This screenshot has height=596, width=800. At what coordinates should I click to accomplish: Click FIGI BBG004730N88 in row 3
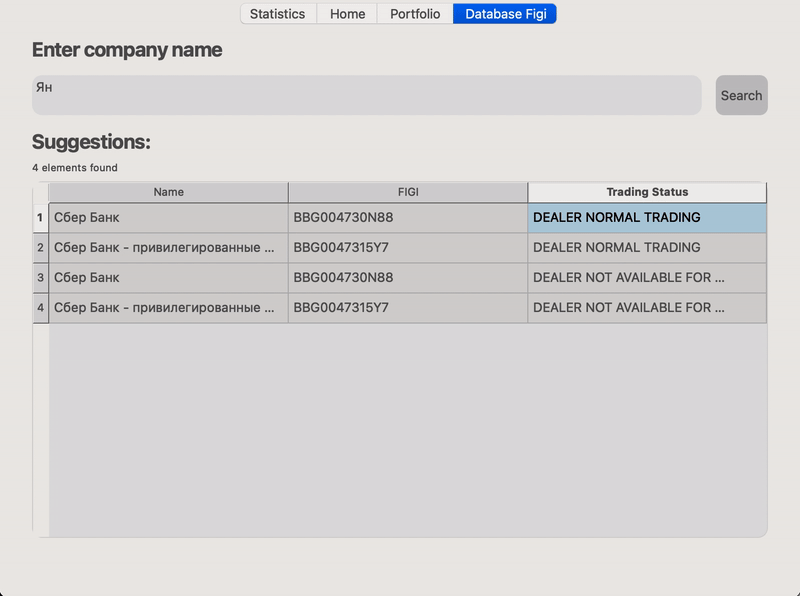point(408,278)
